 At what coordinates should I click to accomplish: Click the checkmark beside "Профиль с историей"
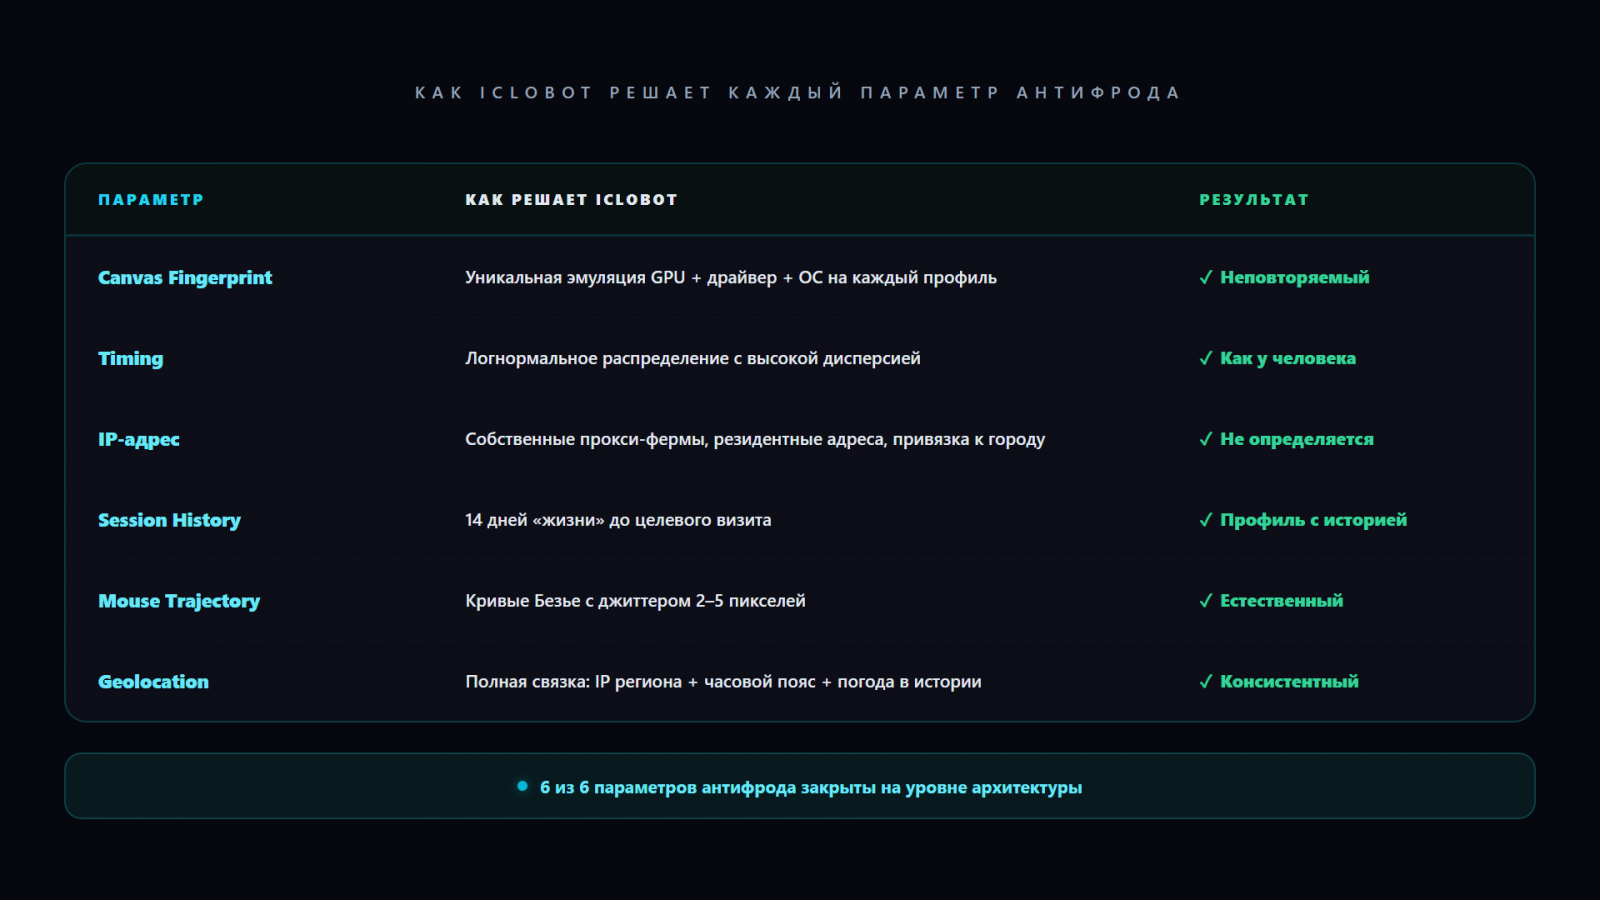(1206, 521)
